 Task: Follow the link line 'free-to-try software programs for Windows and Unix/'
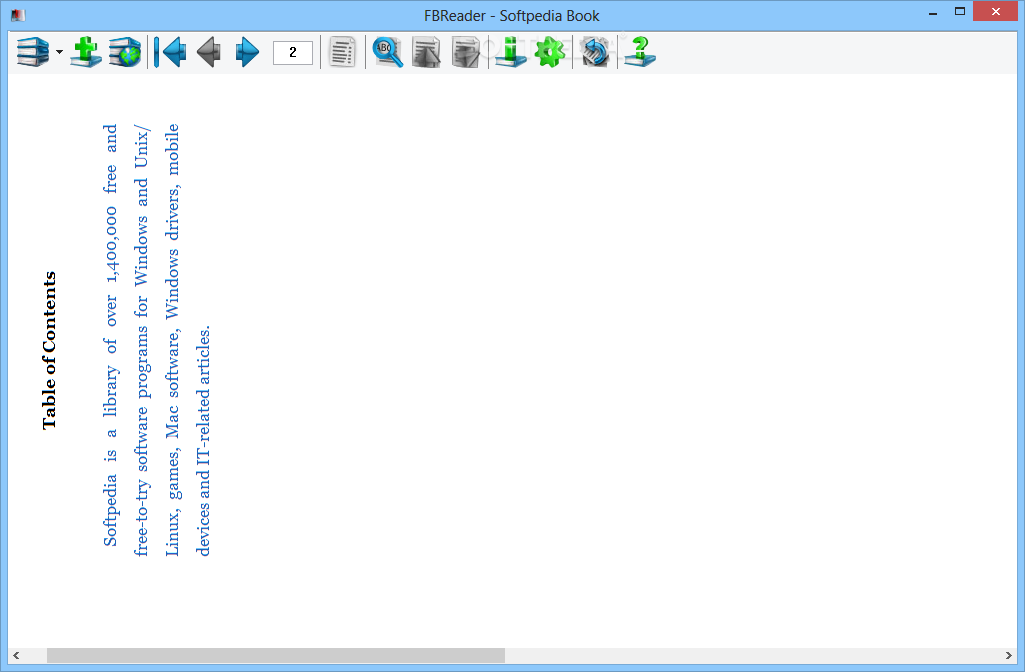coord(142,341)
